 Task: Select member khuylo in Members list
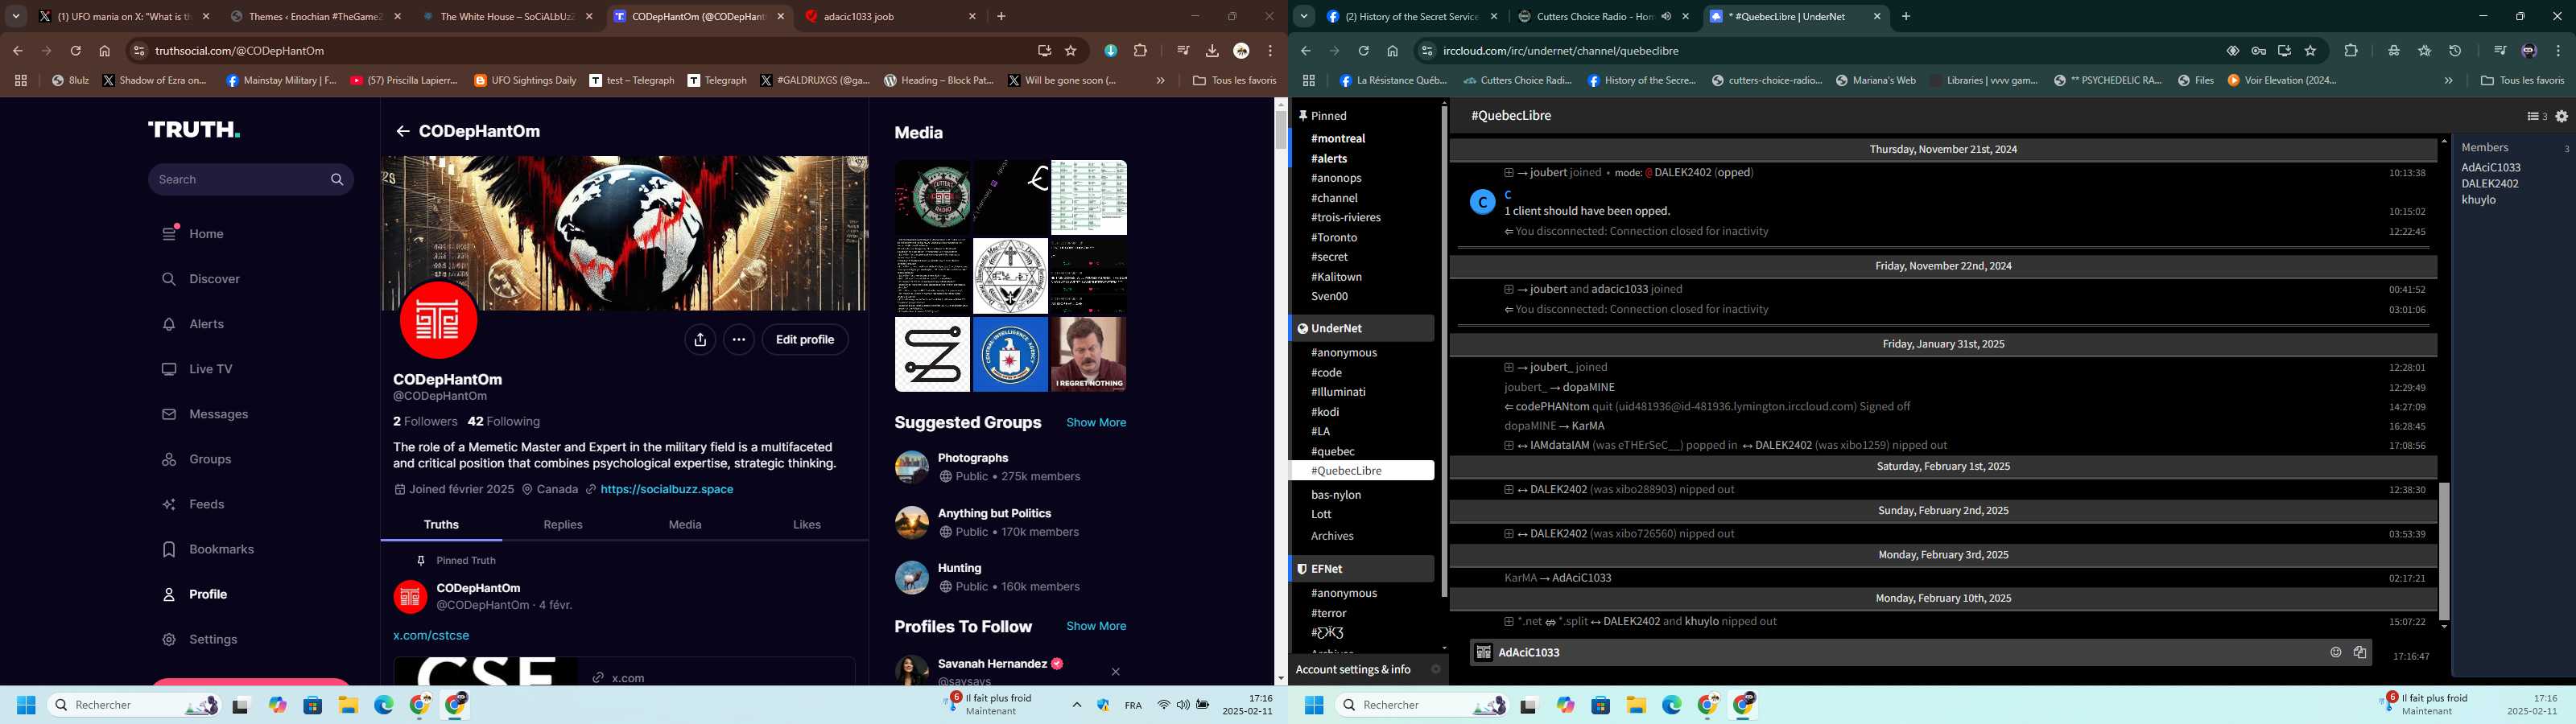2479,201
